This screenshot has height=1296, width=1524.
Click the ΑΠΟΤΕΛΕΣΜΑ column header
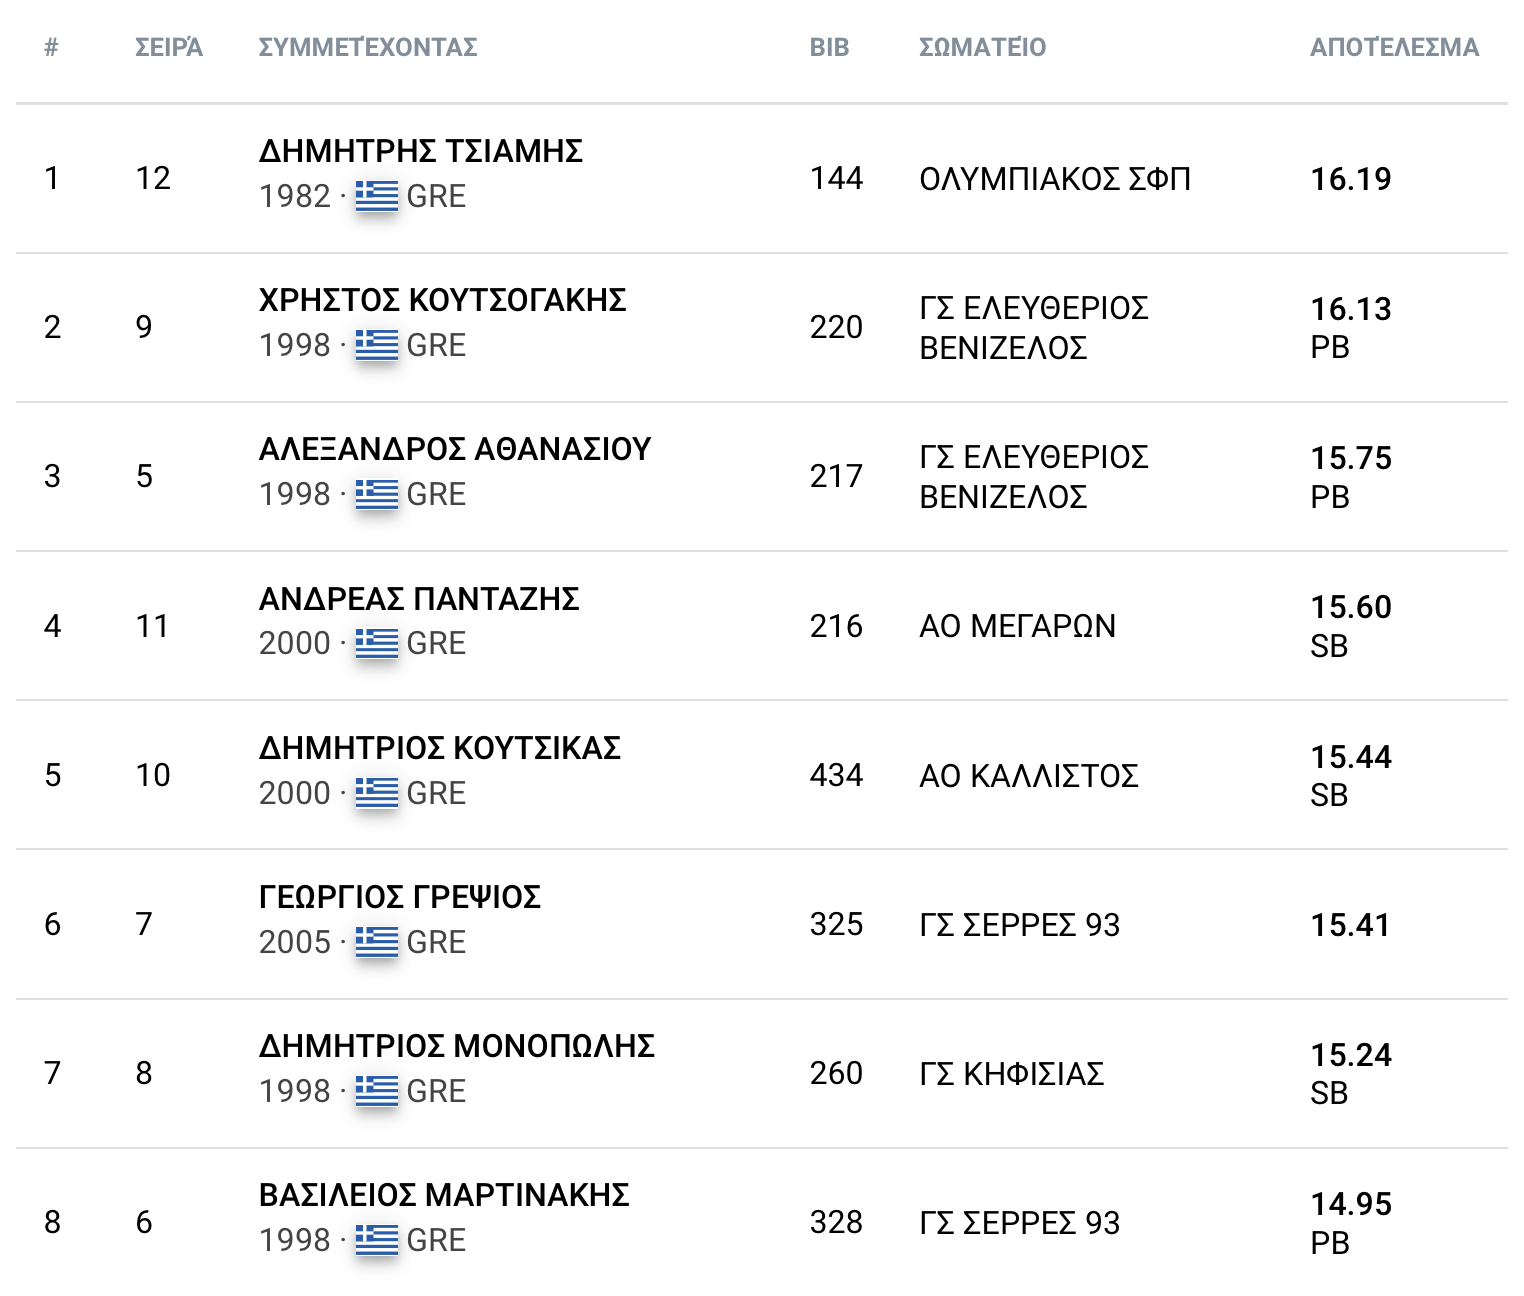coord(1394,47)
